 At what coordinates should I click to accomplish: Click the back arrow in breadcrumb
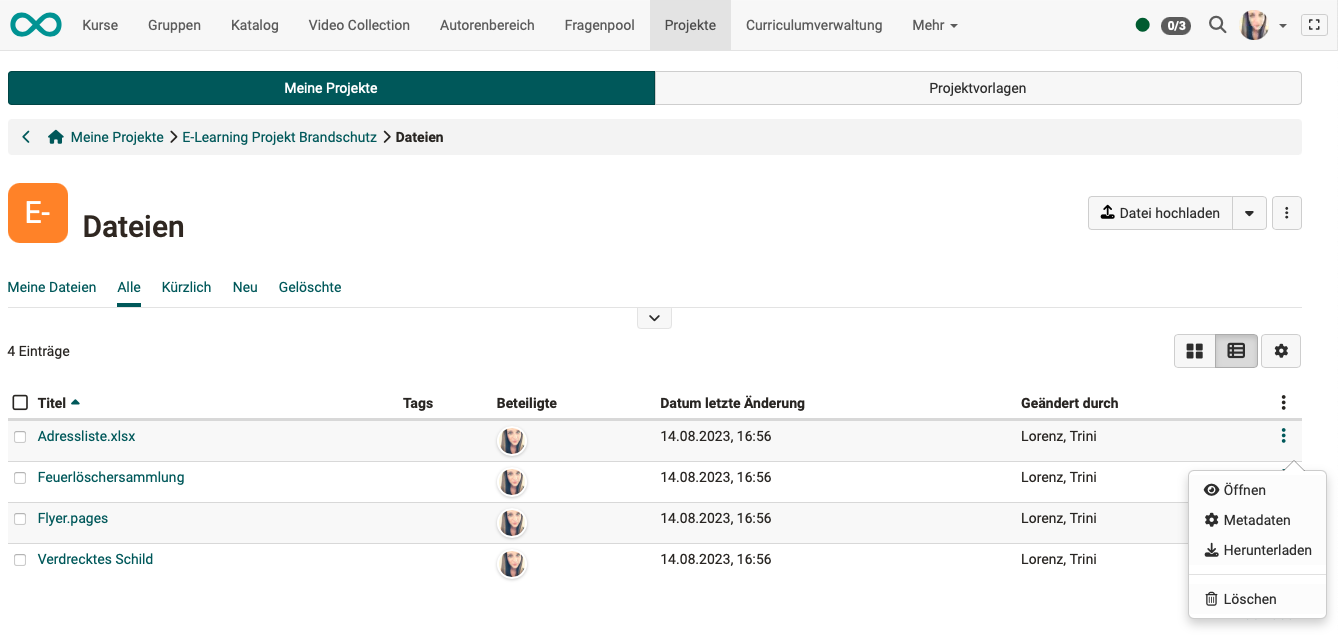pyautogui.click(x=26, y=137)
